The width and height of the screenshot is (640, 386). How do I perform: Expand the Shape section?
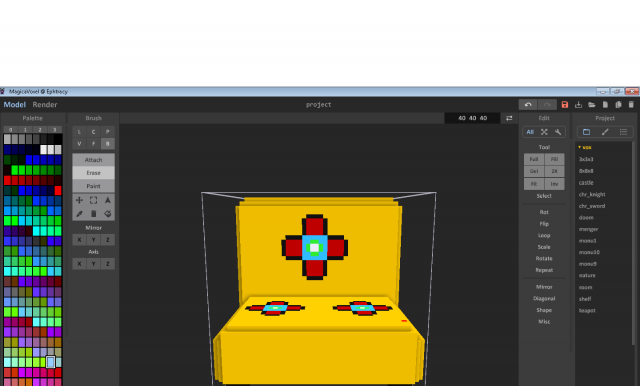click(x=544, y=310)
